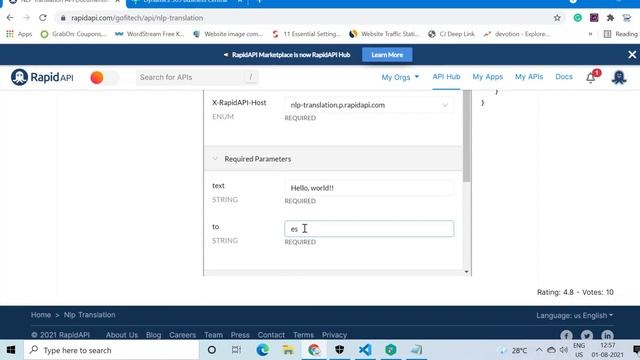The height and width of the screenshot is (360, 640).
Task: Click the scrollbar down arrow
Action: [467, 272]
